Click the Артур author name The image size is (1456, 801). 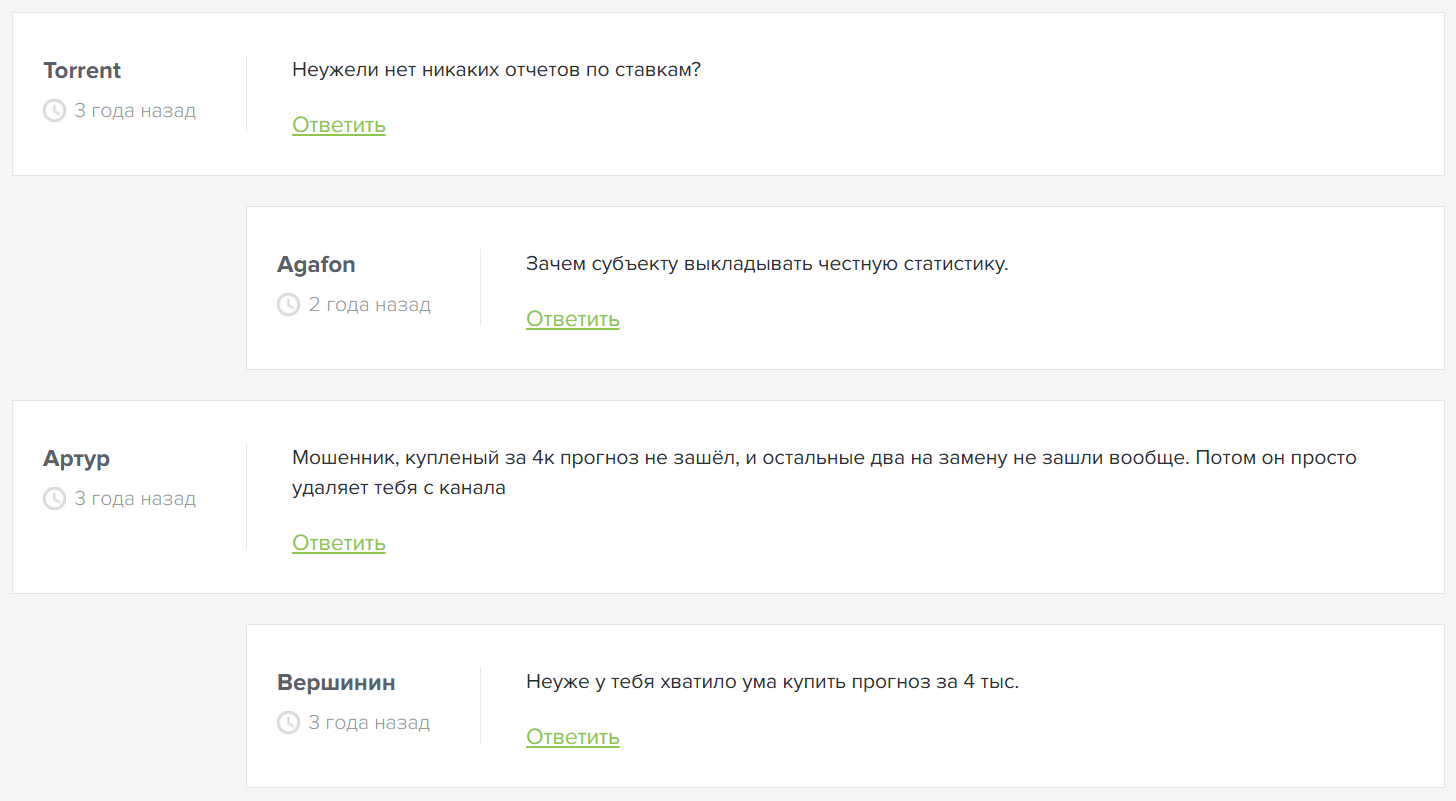tap(77, 459)
